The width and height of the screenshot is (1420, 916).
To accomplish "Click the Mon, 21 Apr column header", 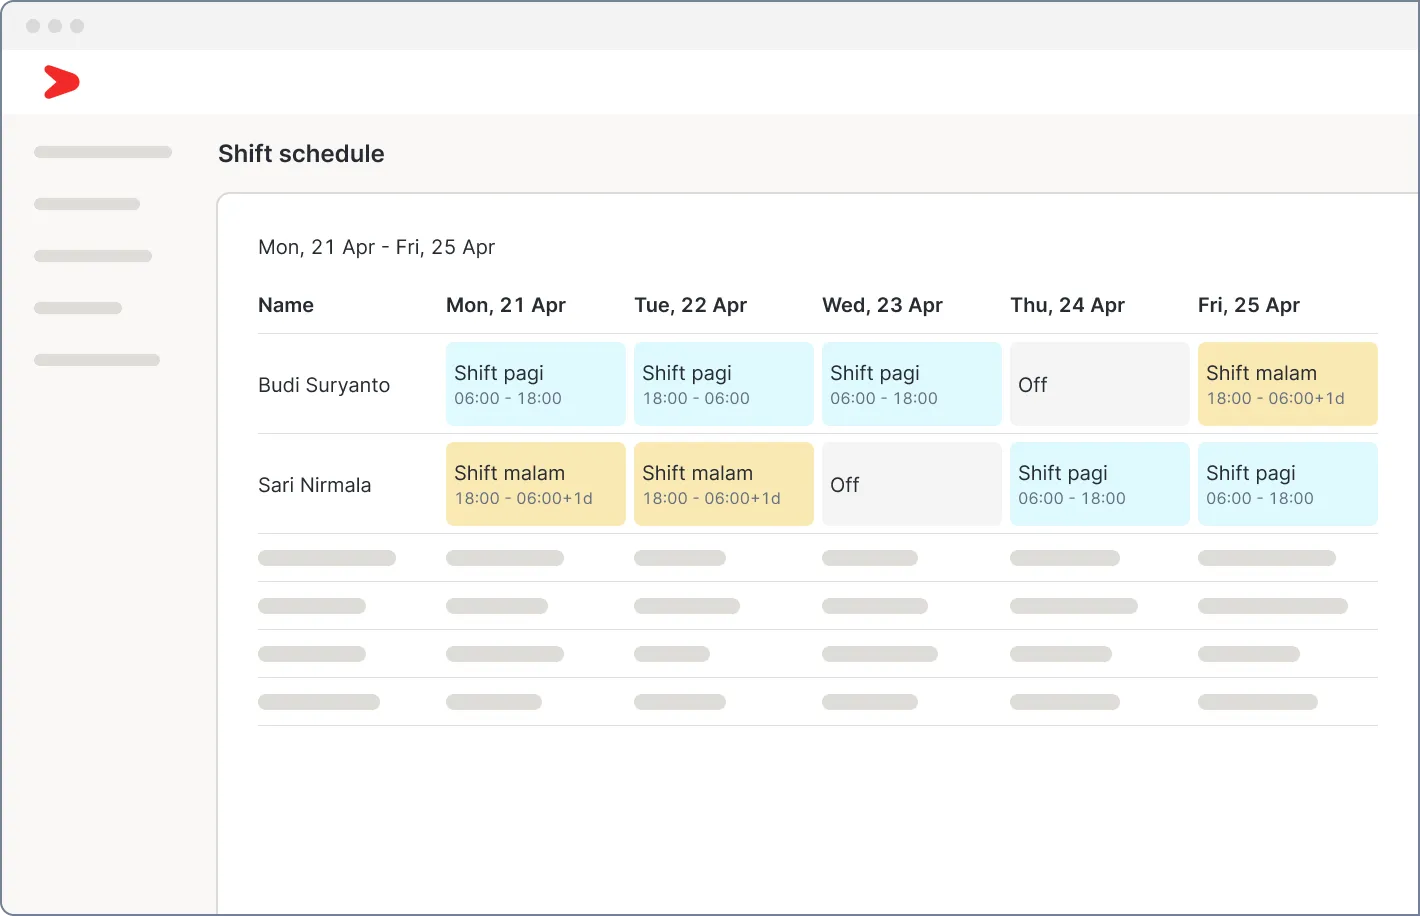I will (506, 305).
